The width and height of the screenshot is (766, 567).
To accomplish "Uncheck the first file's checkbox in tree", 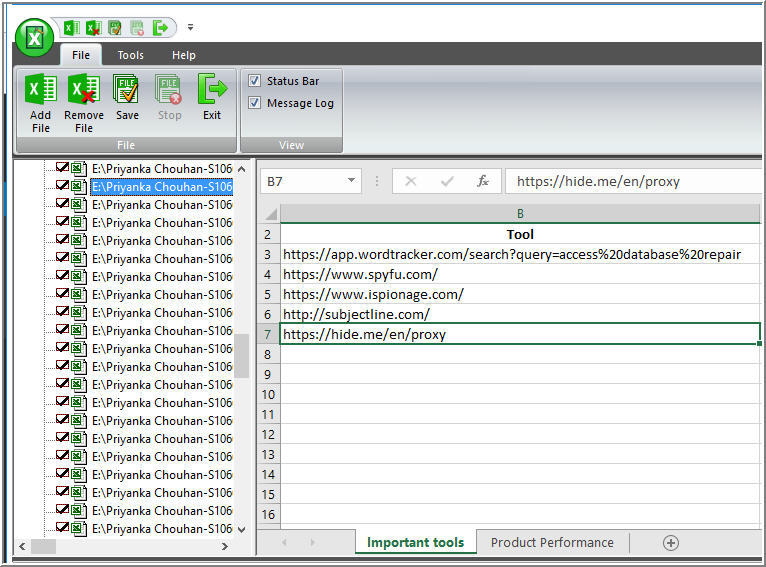I will coord(62,168).
